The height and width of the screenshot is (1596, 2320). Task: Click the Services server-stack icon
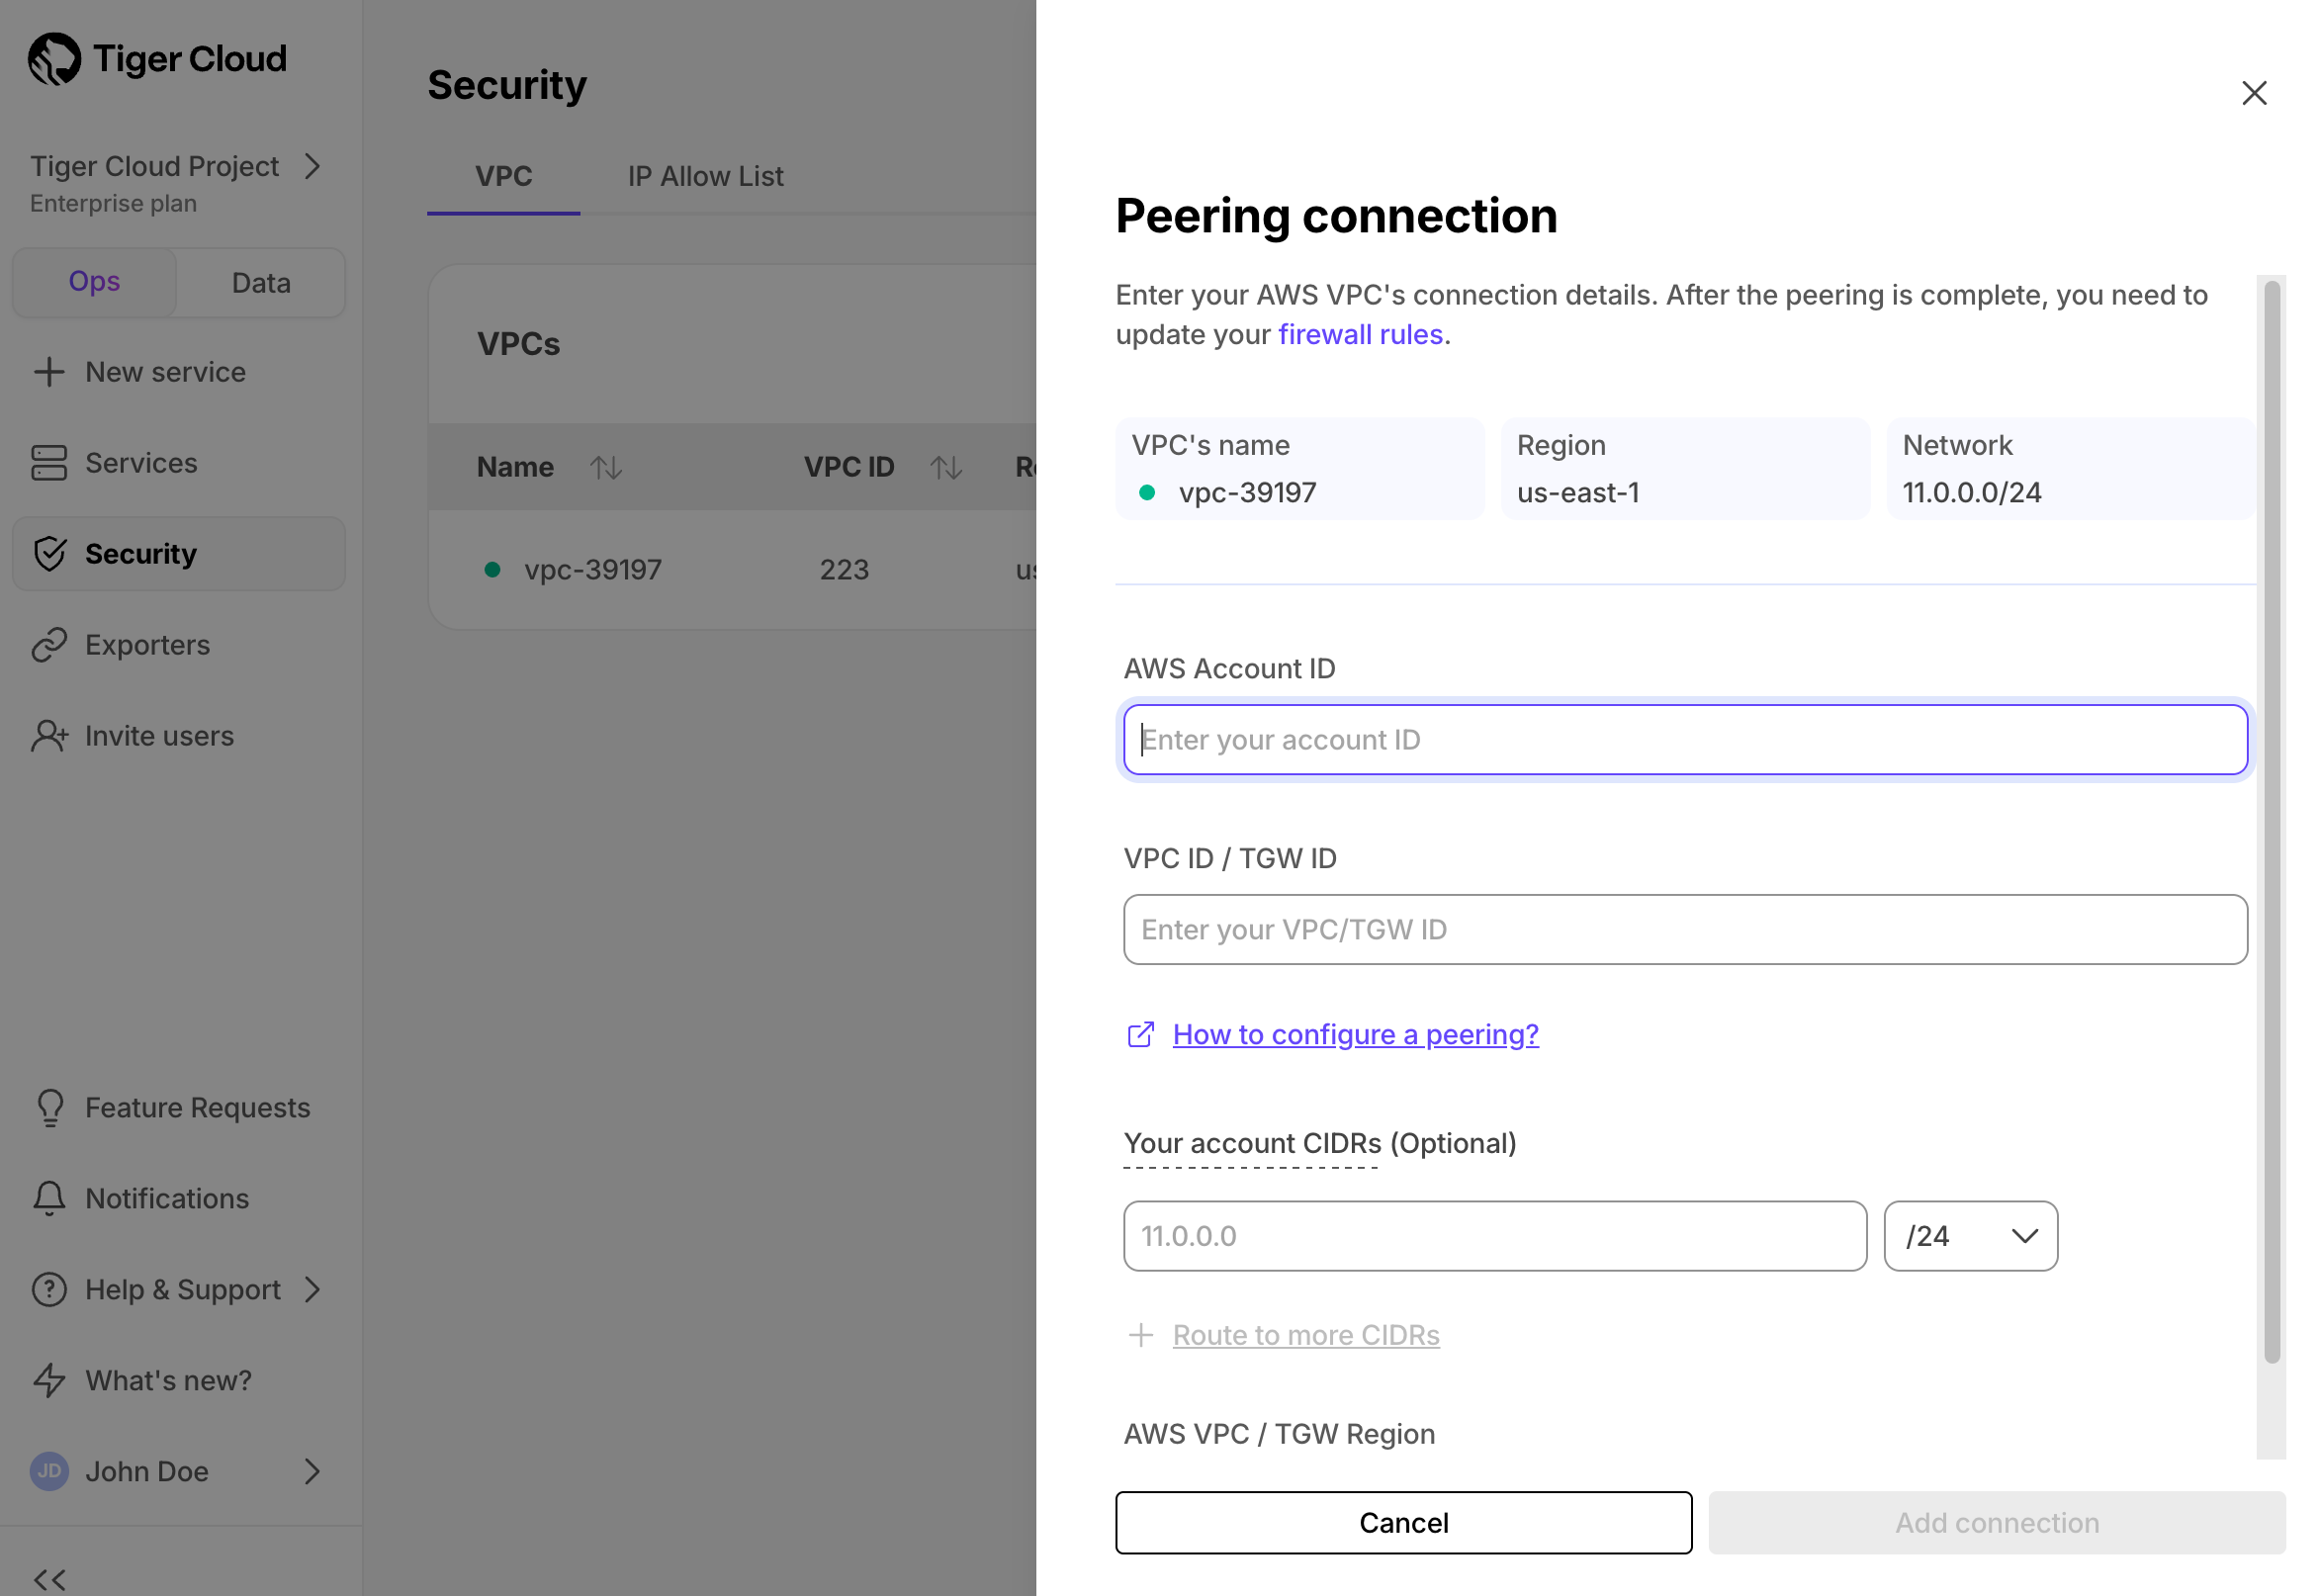pos(49,463)
